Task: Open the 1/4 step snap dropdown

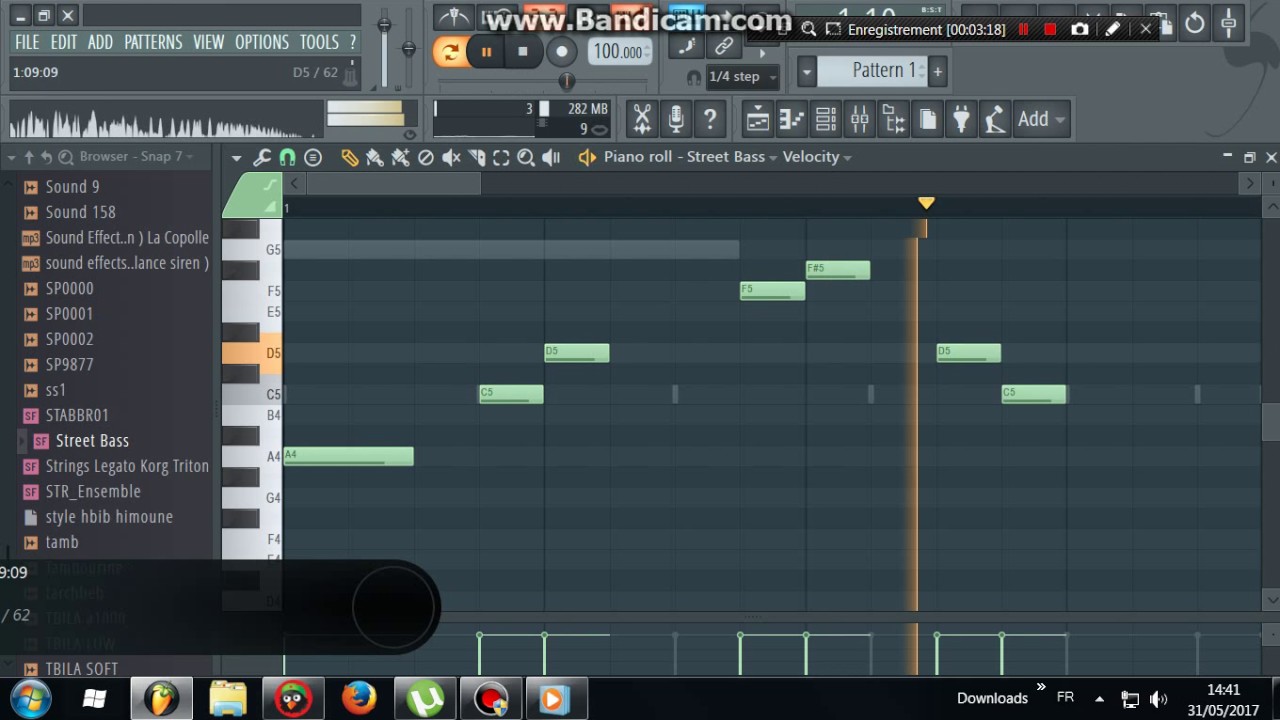Action: tap(743, 77)
